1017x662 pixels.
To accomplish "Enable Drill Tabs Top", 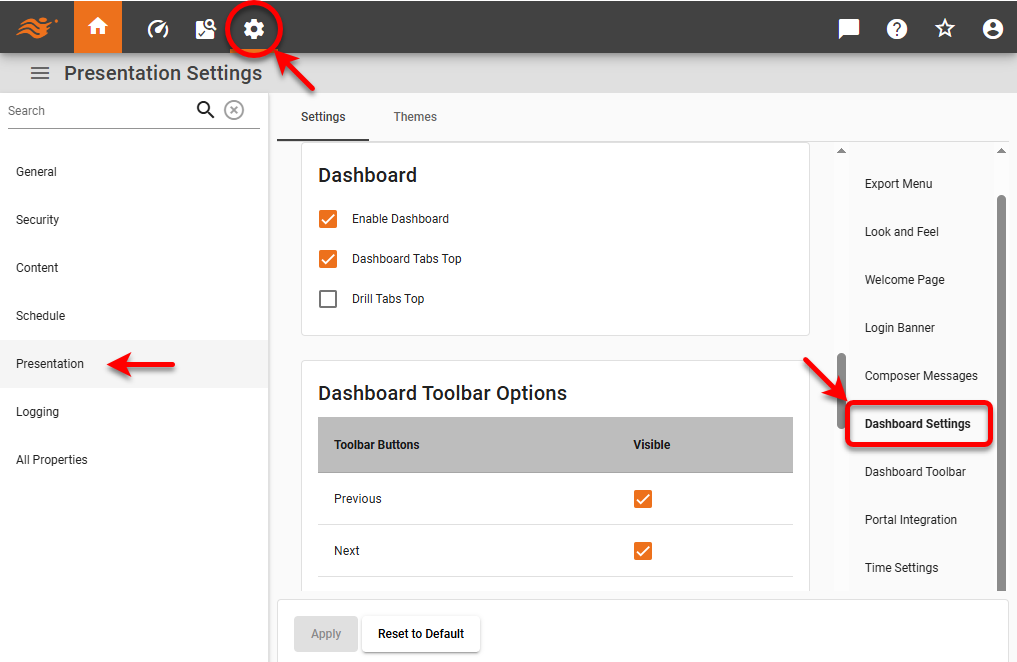I will pos(328,298).
